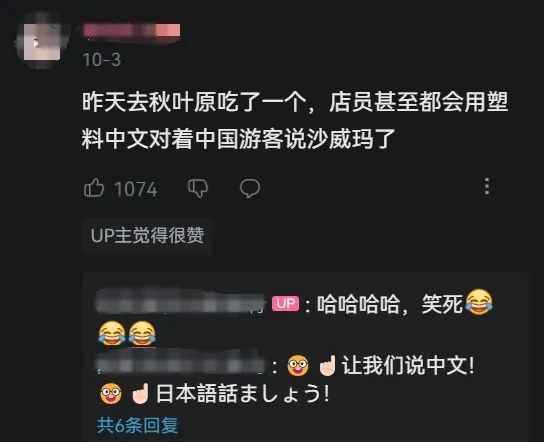Viewport: 544px width, 442px height.
Task: Click the 10-3 comment date
Action: pyautogui.click(x=102, y=60)
